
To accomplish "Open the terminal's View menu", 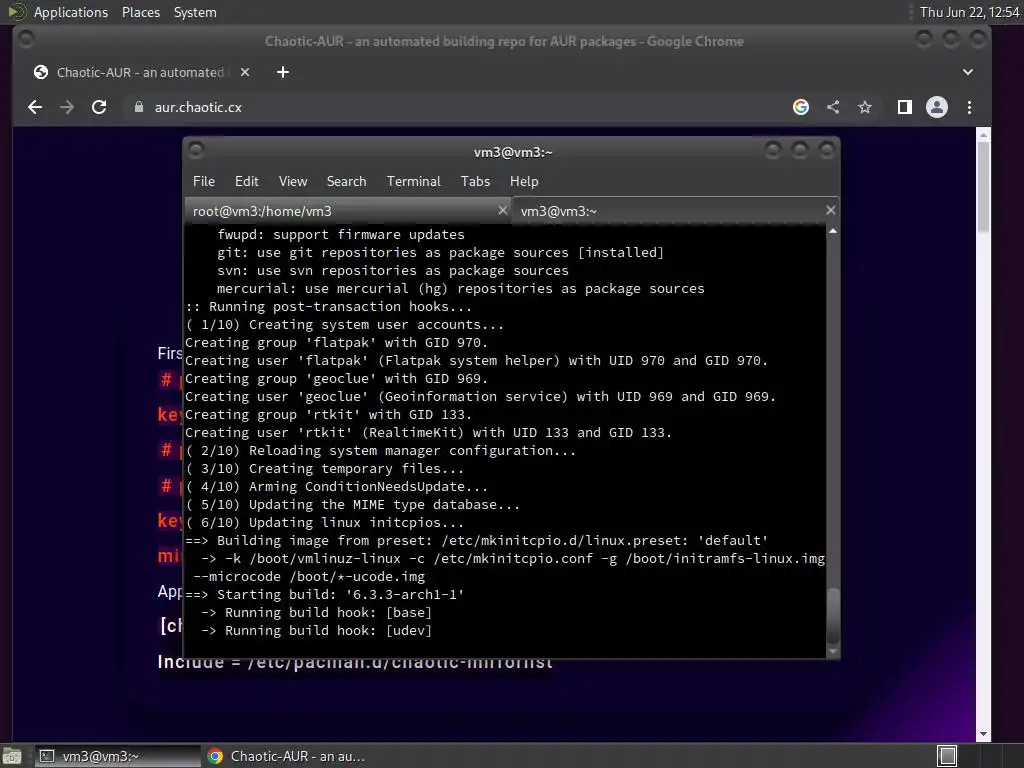I will [x=293, y=182].
